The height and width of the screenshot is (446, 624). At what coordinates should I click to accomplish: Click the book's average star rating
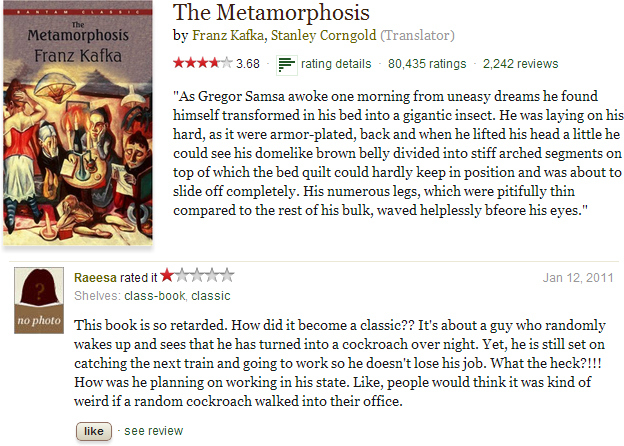203,63
